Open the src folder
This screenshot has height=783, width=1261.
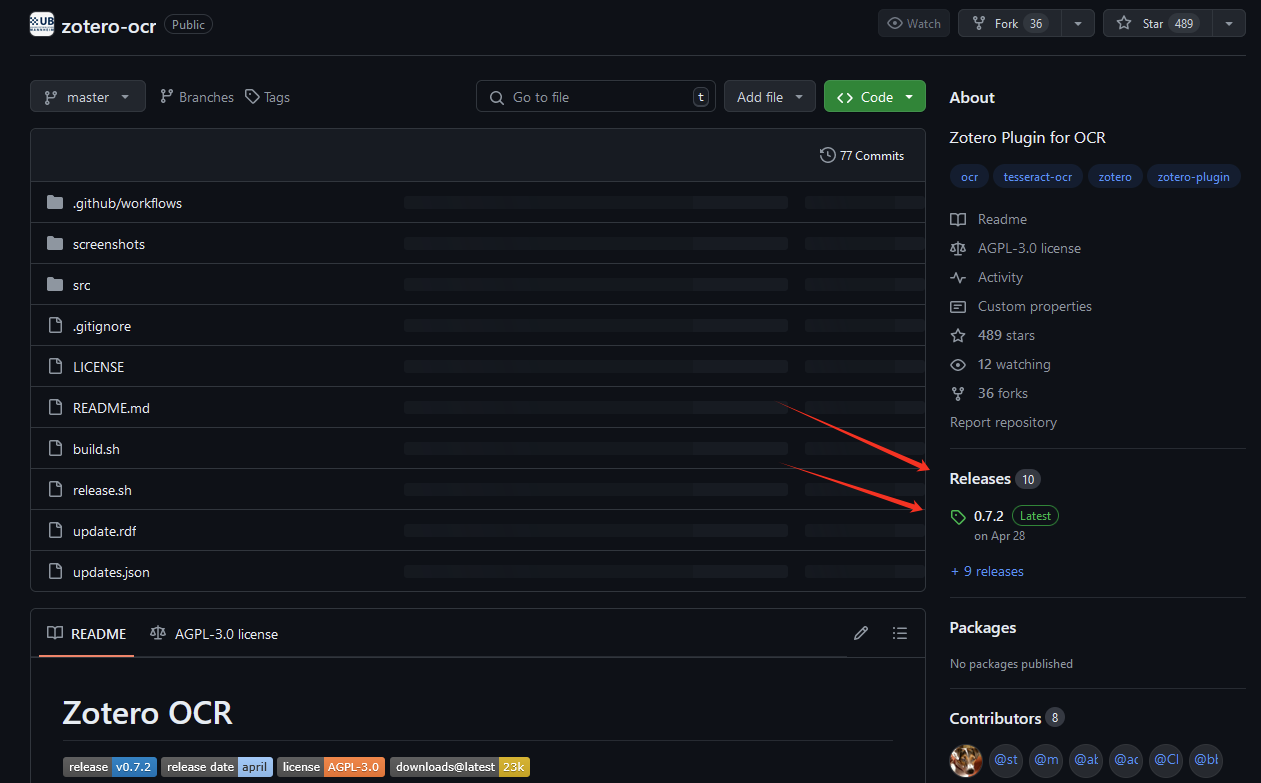tap(82, 285)
